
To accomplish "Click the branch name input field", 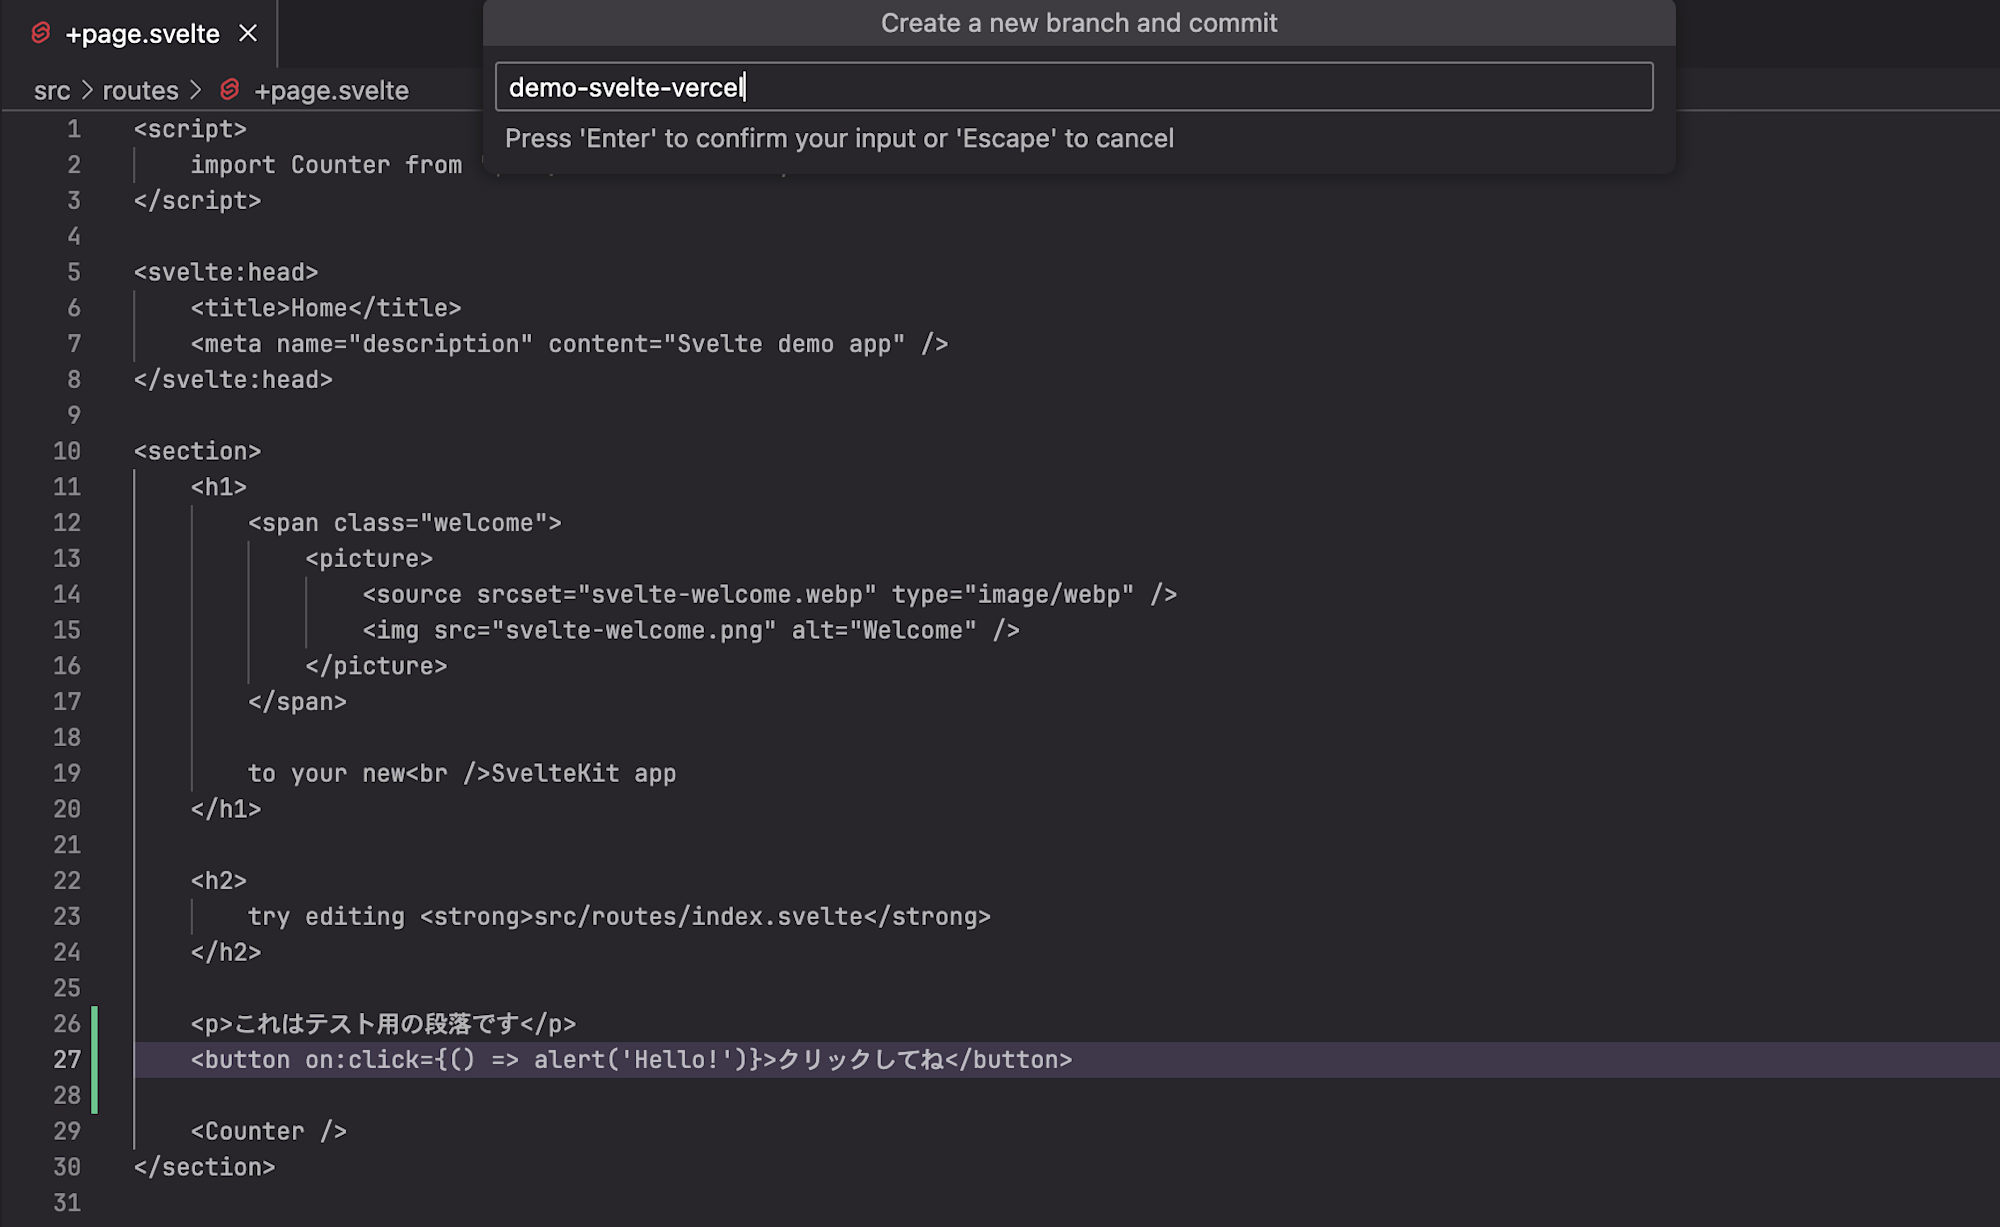I will [x=1073, y=87].
